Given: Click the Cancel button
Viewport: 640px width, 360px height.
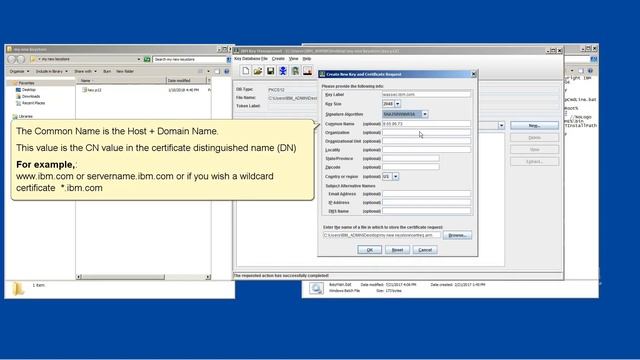Looking at the screenshot, I should (425, 250).
